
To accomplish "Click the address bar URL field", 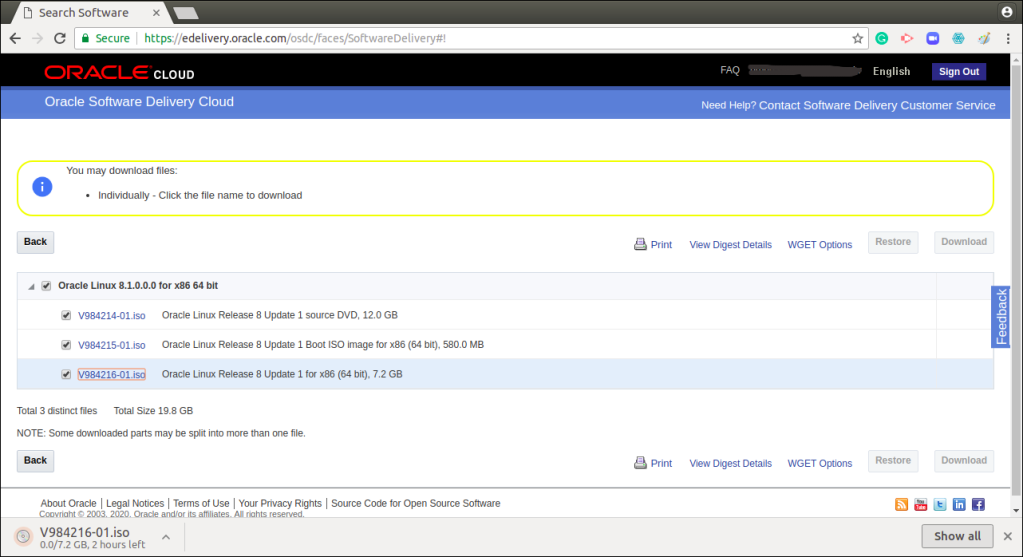I will (x=470, y=38).
